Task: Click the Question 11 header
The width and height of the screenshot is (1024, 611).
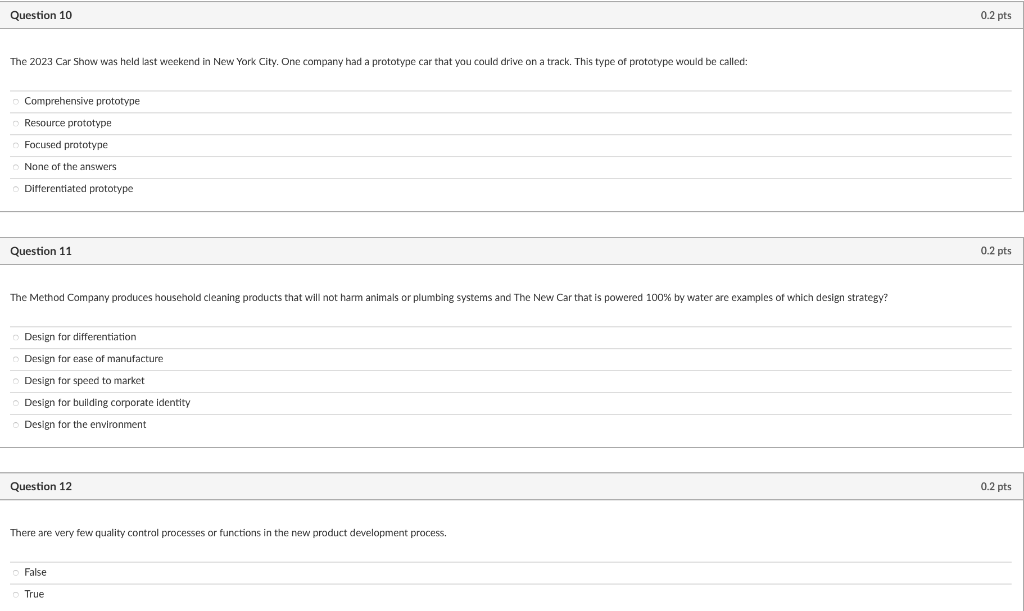Action: (x=40, y=251)
